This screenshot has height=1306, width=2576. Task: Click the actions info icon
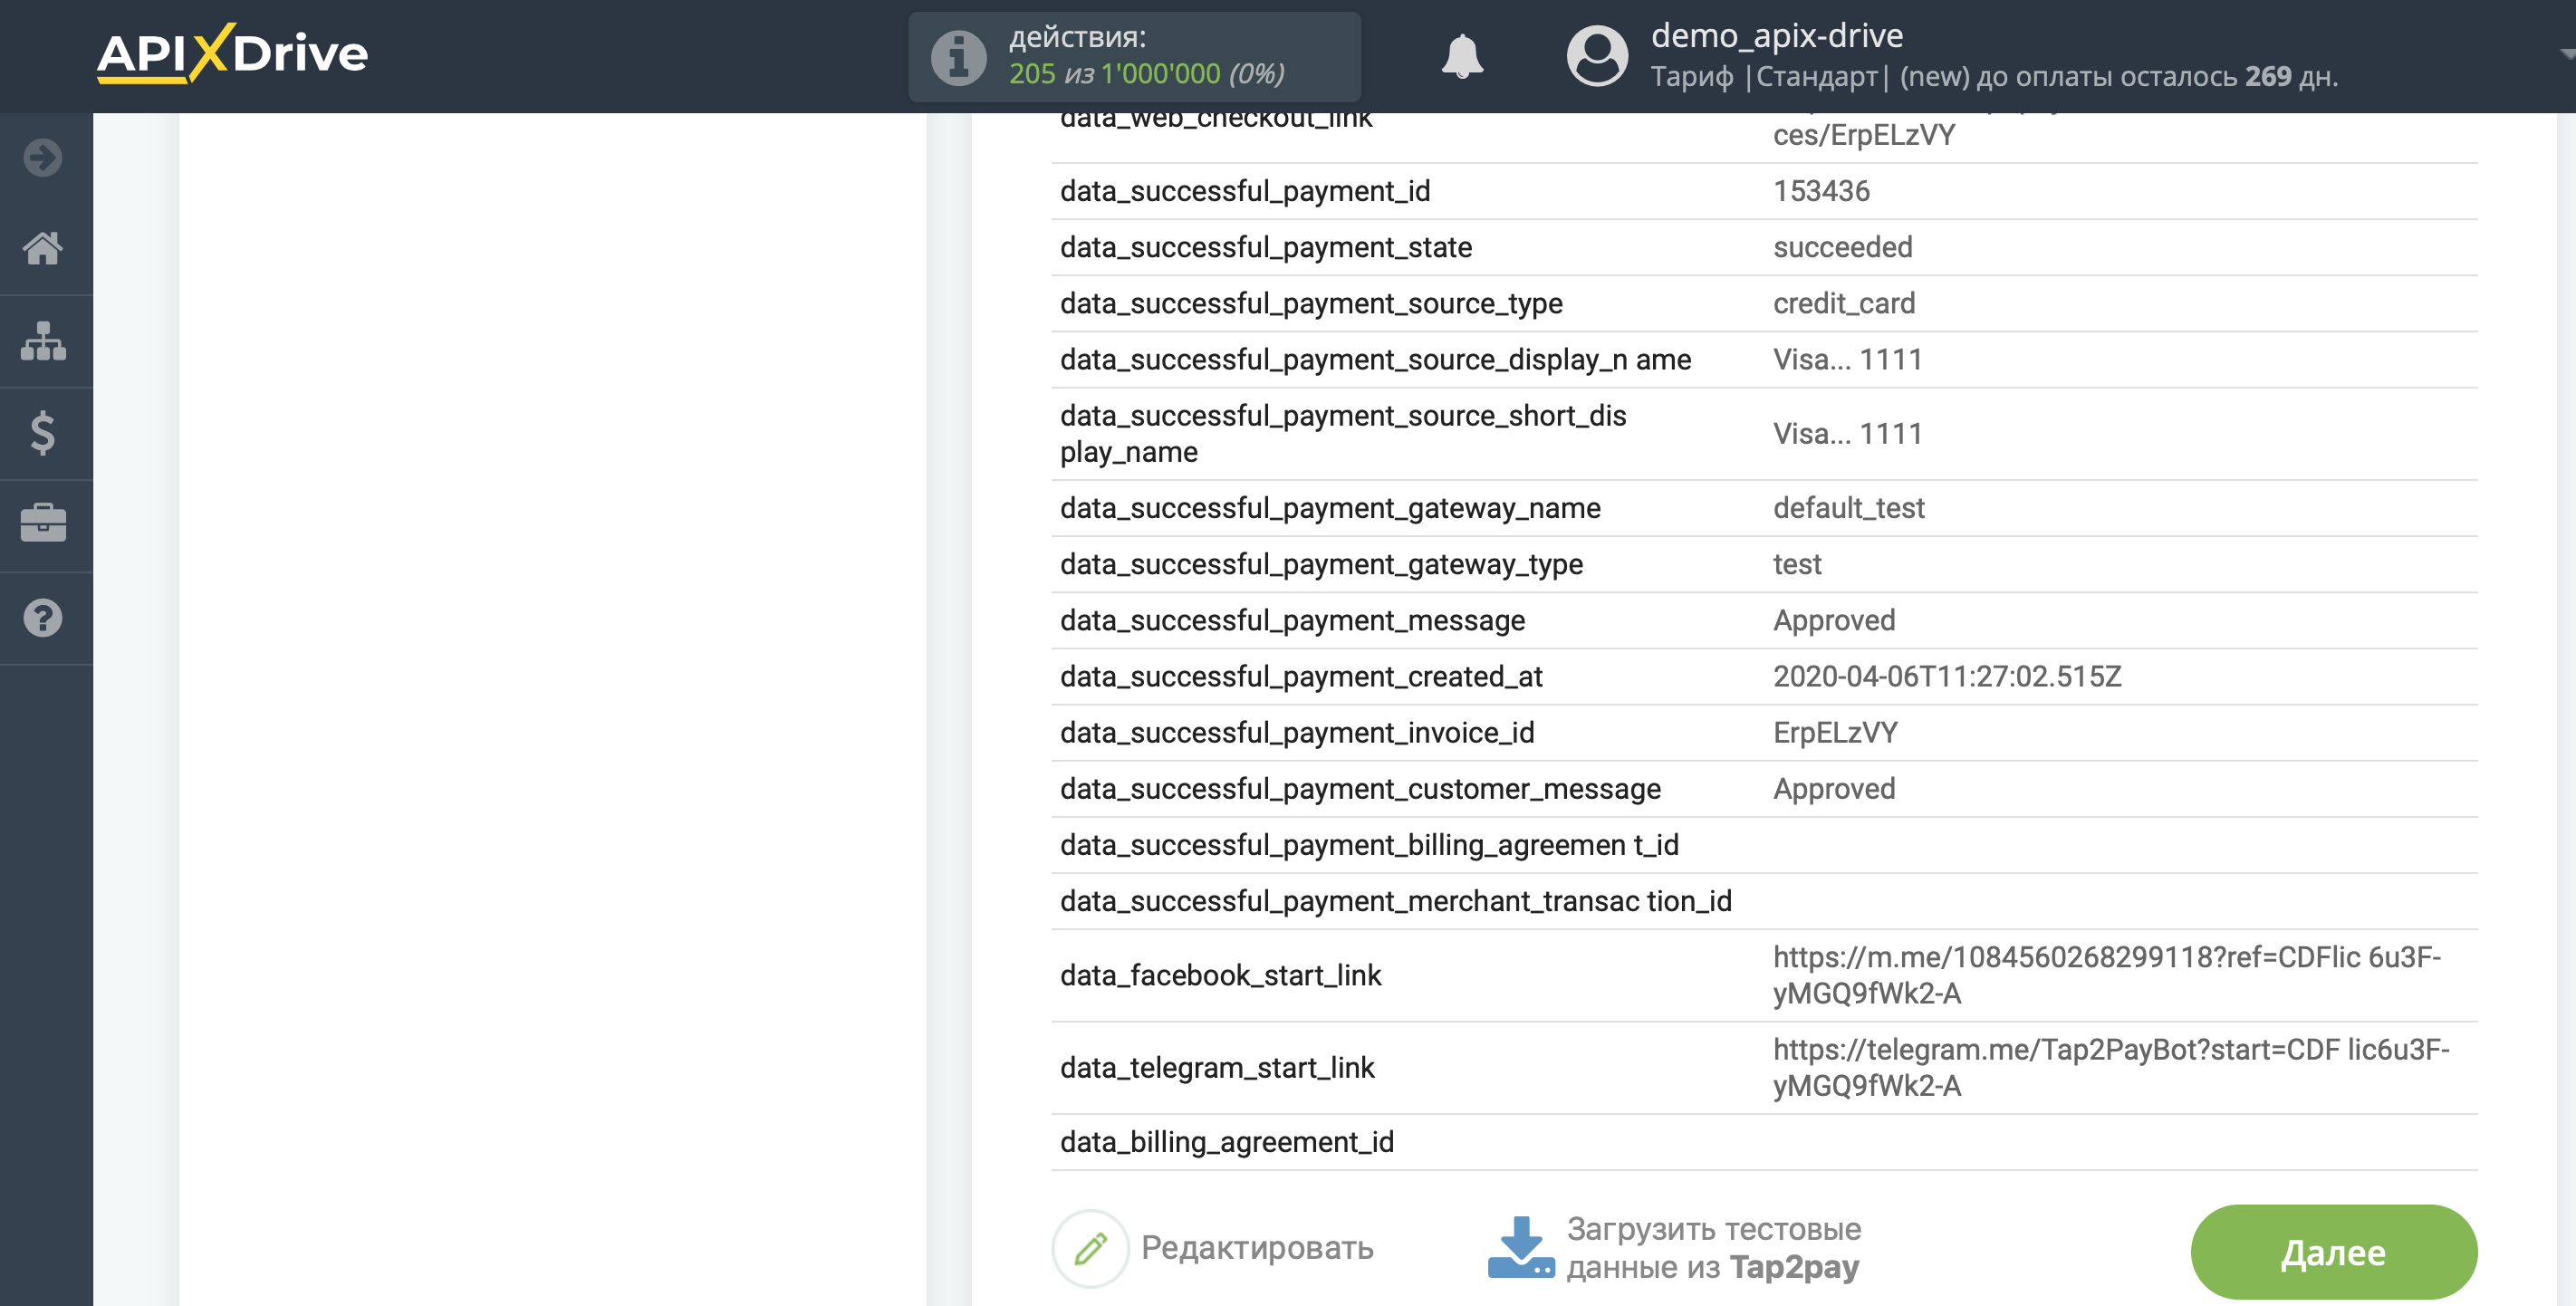(x=958, y=57)
